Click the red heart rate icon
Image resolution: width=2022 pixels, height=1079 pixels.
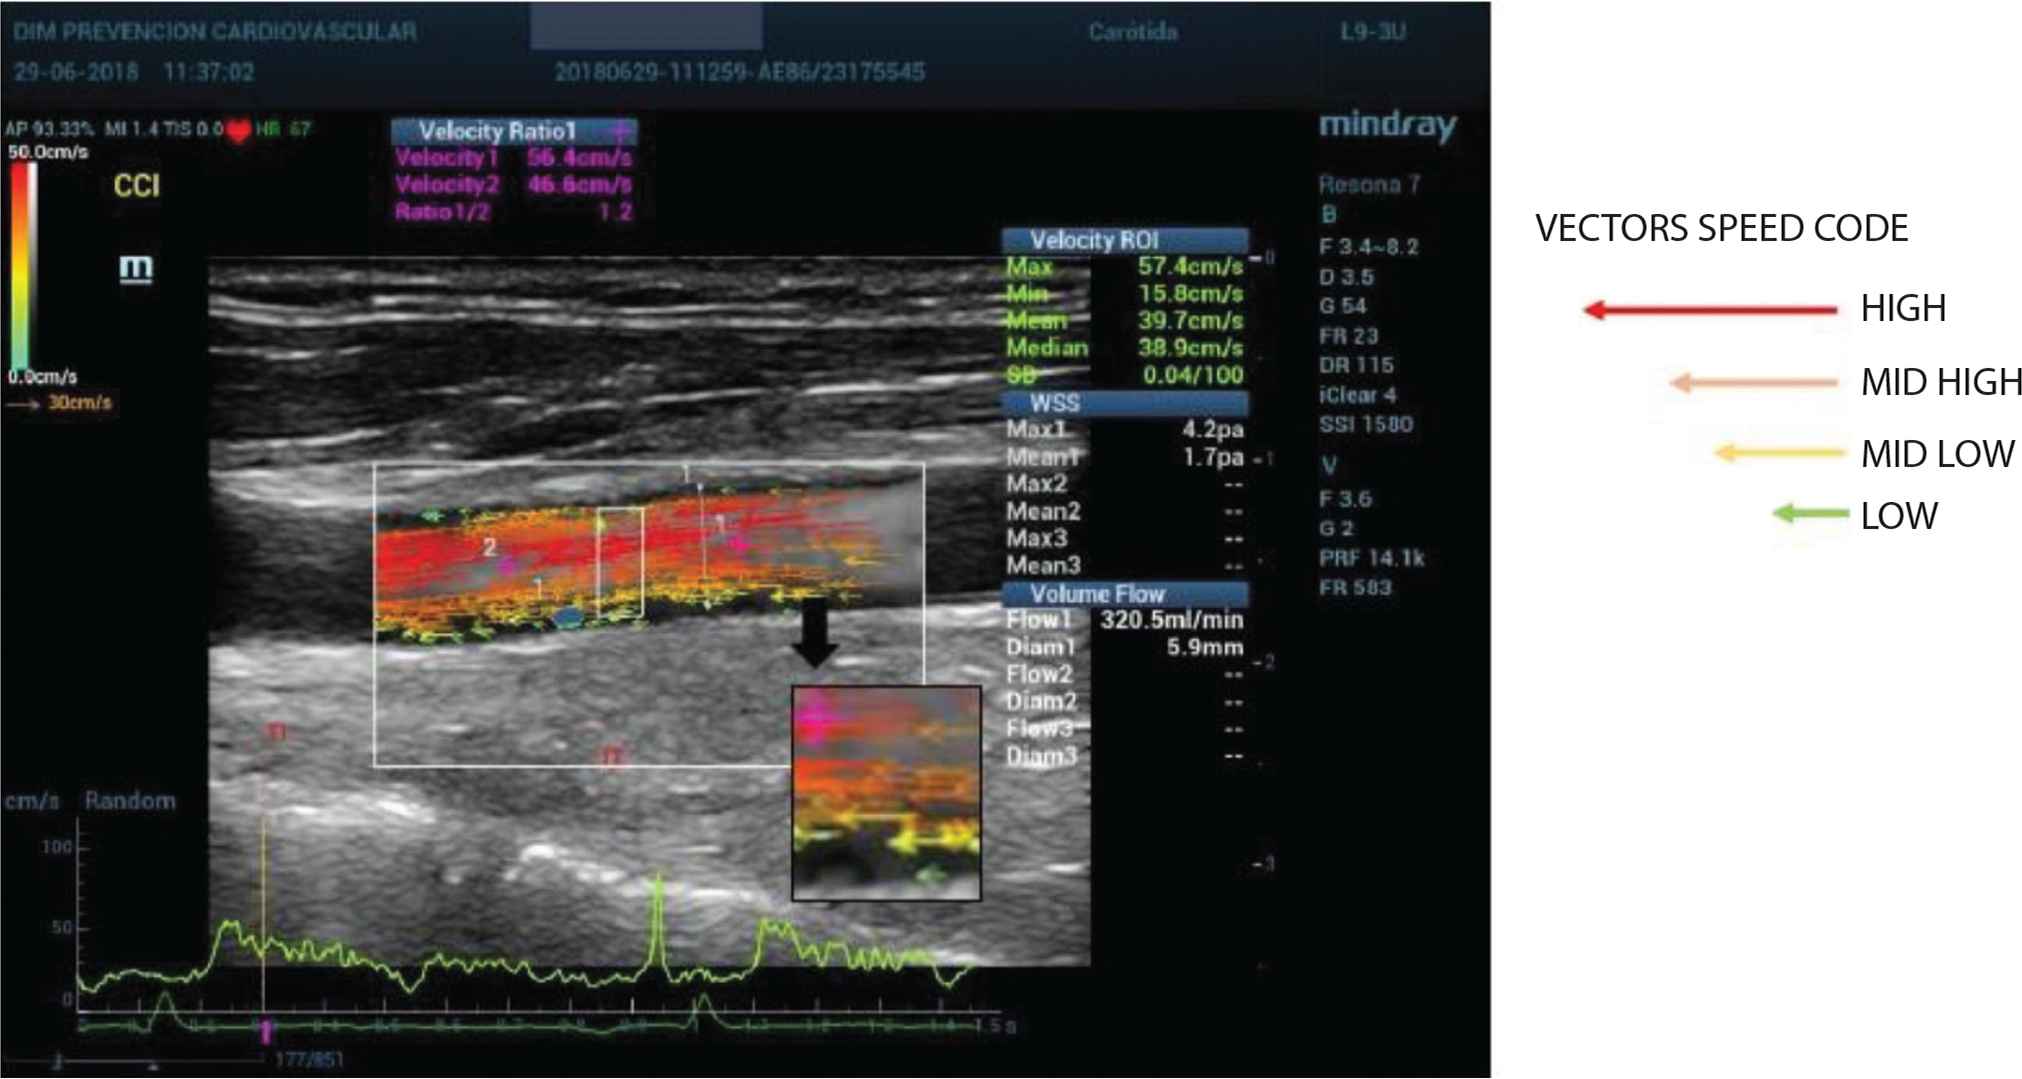tap(238, 131)
